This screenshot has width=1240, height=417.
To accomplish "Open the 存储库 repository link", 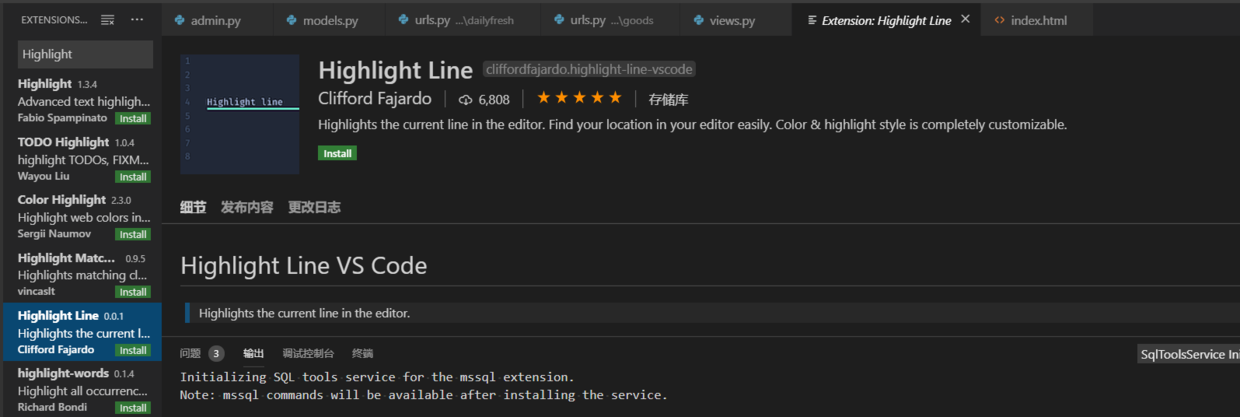I will click(668, 99).
